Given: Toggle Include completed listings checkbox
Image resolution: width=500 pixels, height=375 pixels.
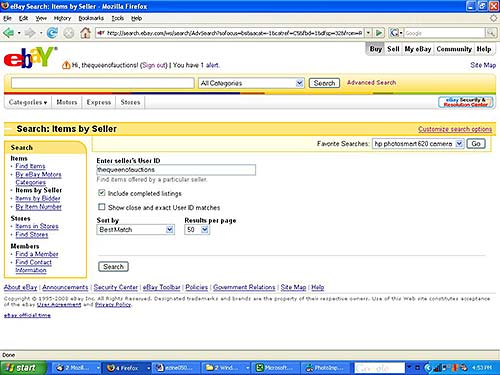Looking at the screenshot, I should [x=102, y=193].
